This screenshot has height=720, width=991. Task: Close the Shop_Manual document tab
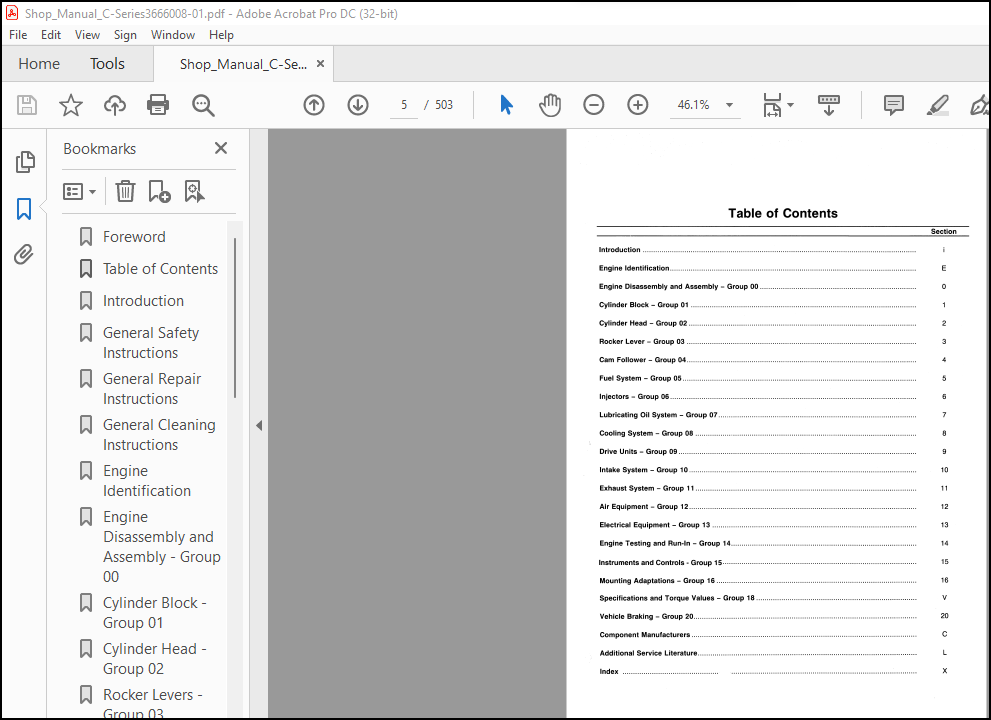(320, 64)
